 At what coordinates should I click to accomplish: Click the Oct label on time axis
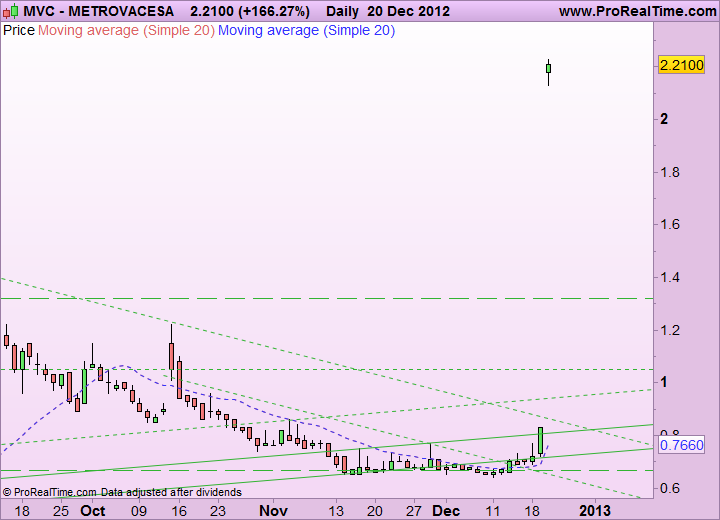pyautogui.click(x=93, y=511)
